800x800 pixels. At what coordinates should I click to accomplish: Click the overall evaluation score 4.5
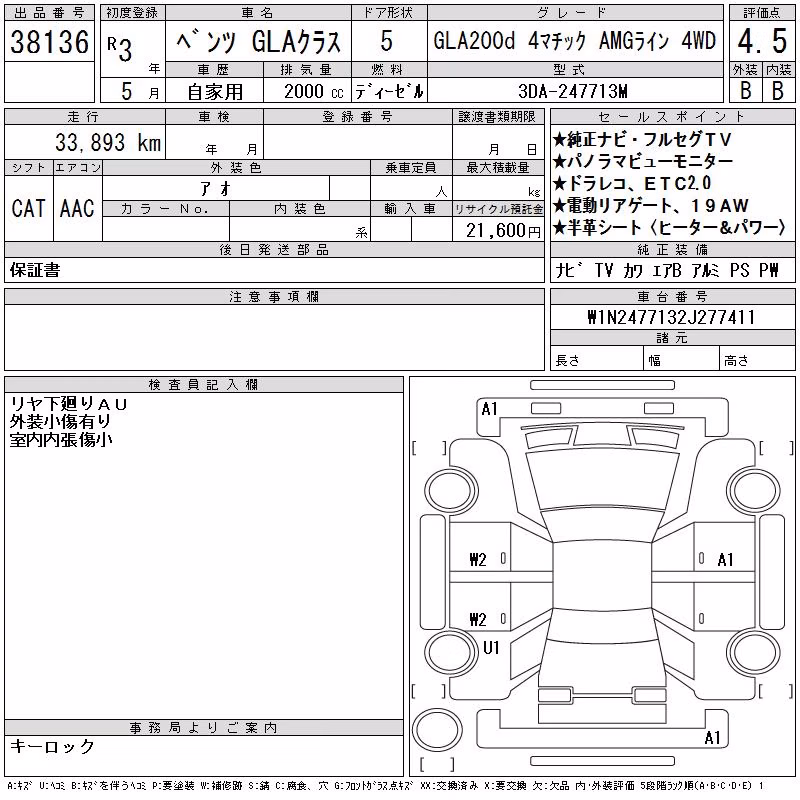762,41
